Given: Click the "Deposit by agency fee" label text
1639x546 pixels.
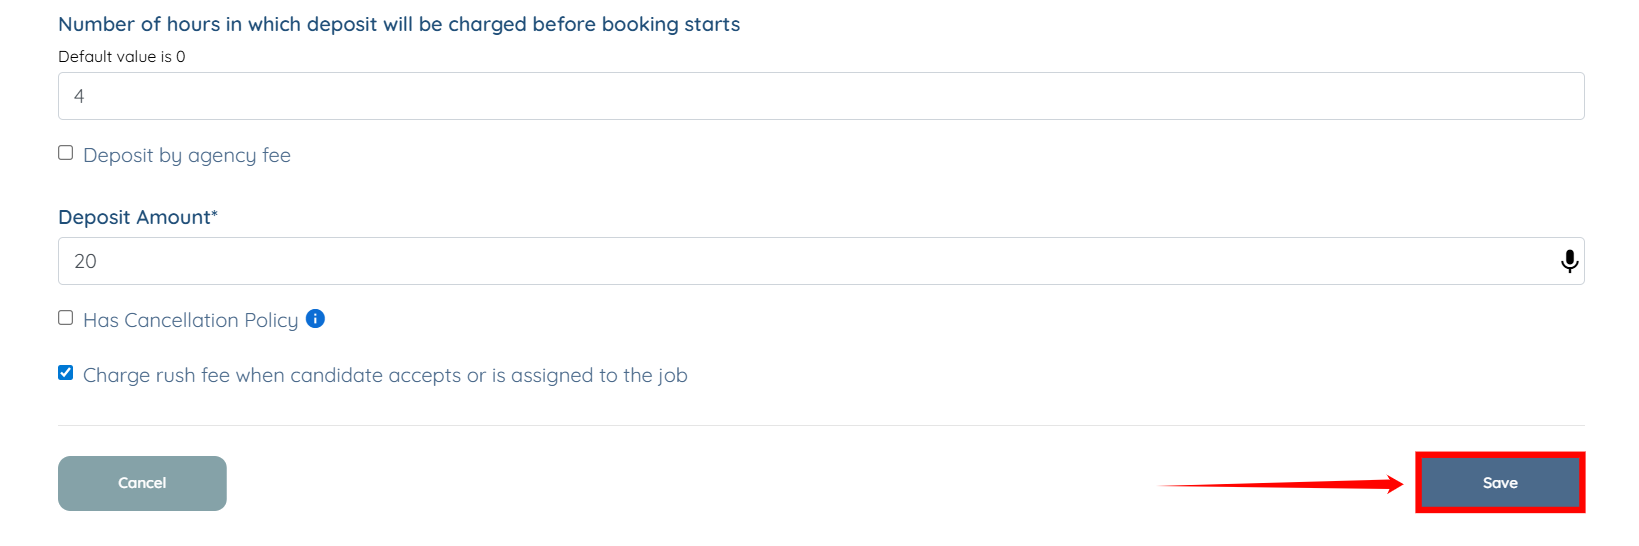Looking at the screenshot, I should (187, 155).
